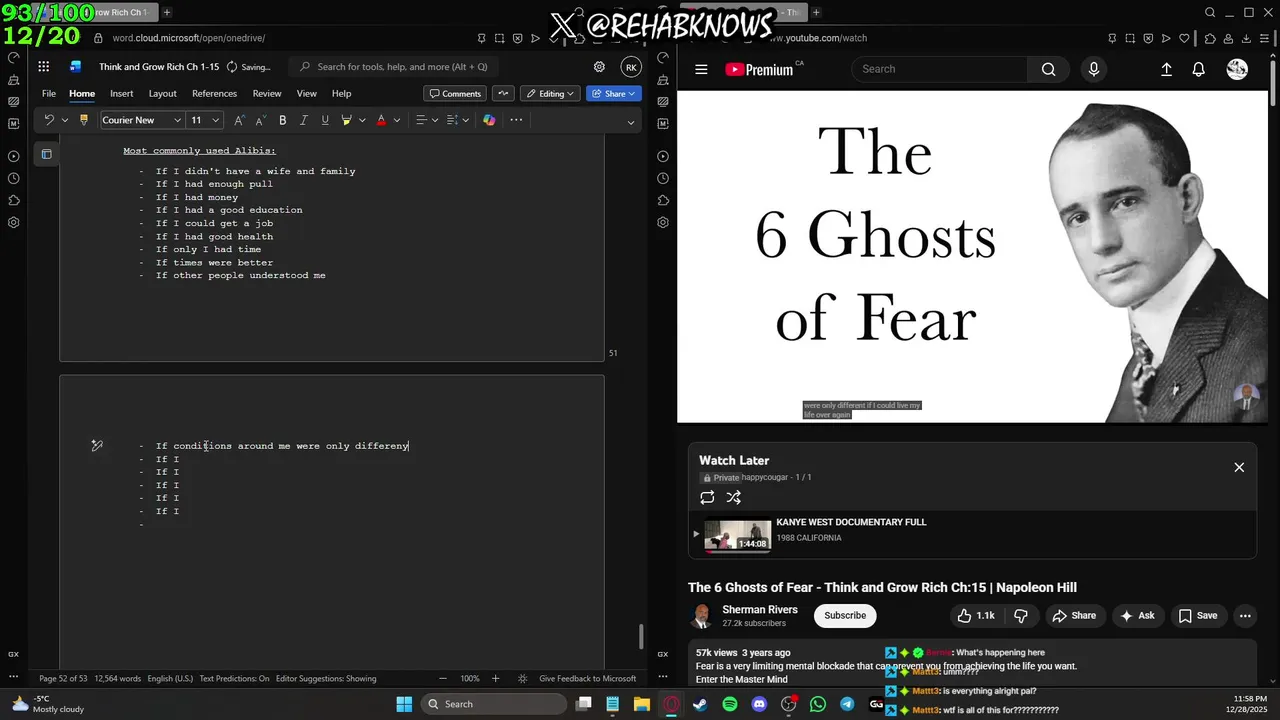This screenshot has height=720, width=1280.
Task: Click Give Feedback to Microsoft
Action: [588, 679]
